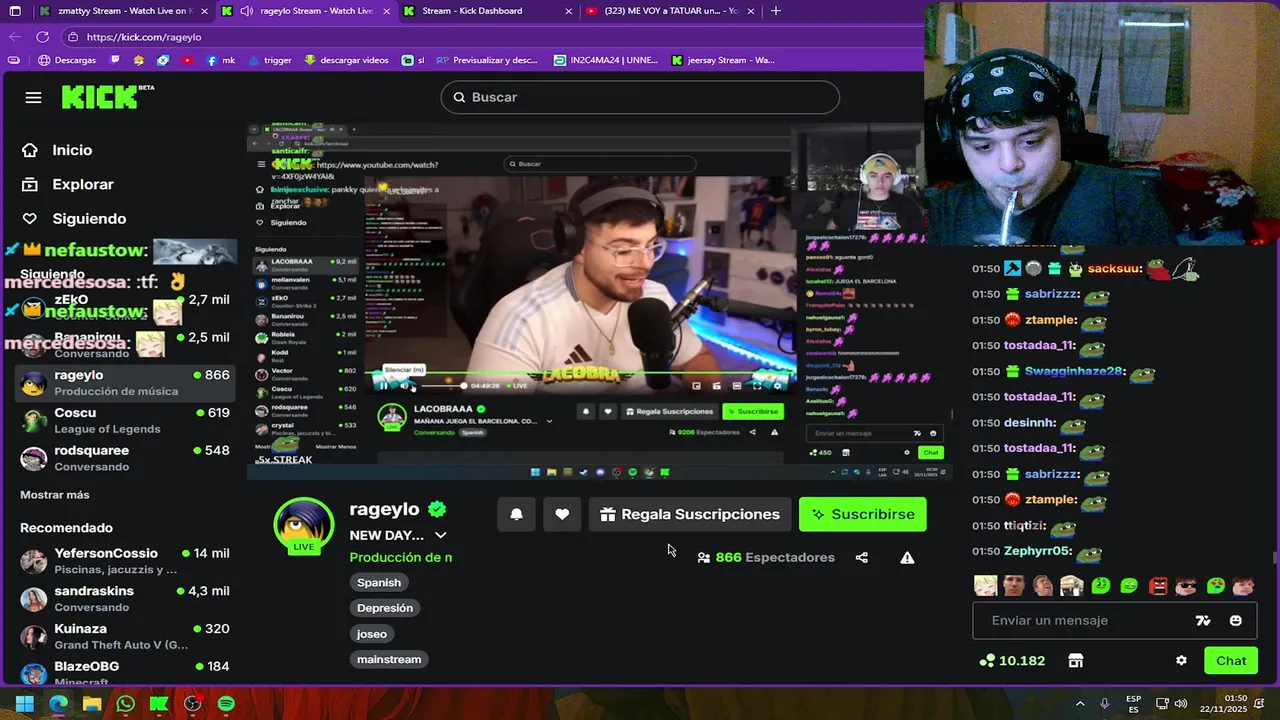Screen dimensions: 1280x720
Task: Show hidden system tray icons
Action: (x=1080, y=704)
